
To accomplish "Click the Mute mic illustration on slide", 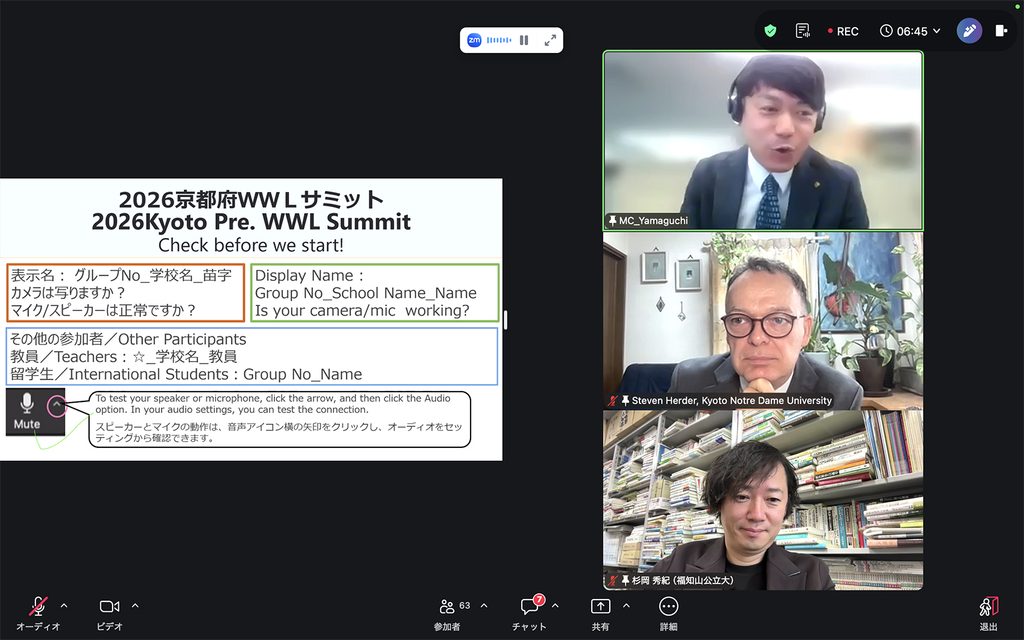I will pyautogui.click(x=27, y=411).
